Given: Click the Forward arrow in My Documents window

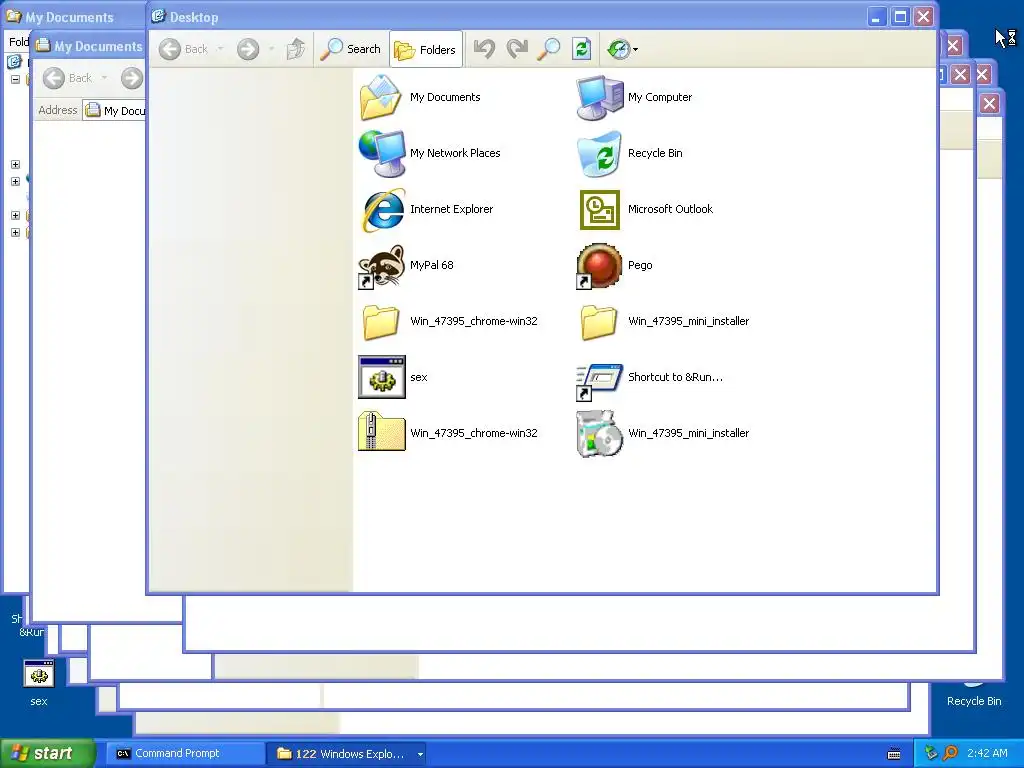Looking at the screenshot, I should [132, 78].
